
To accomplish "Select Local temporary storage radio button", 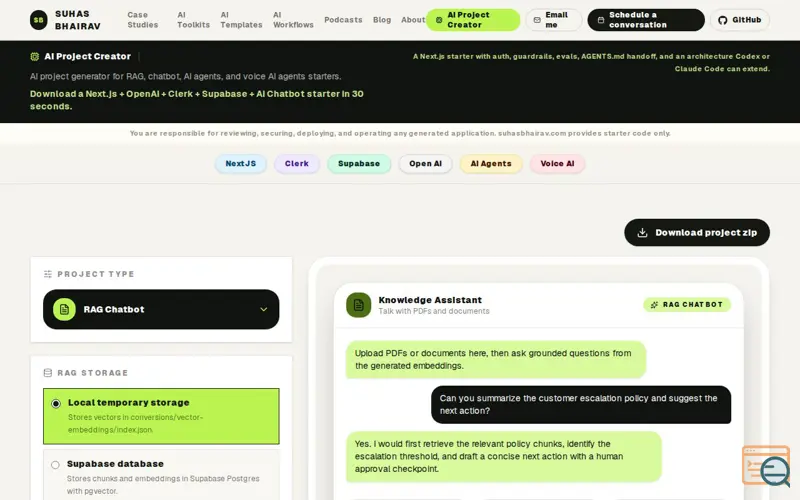I will (56, 404).
